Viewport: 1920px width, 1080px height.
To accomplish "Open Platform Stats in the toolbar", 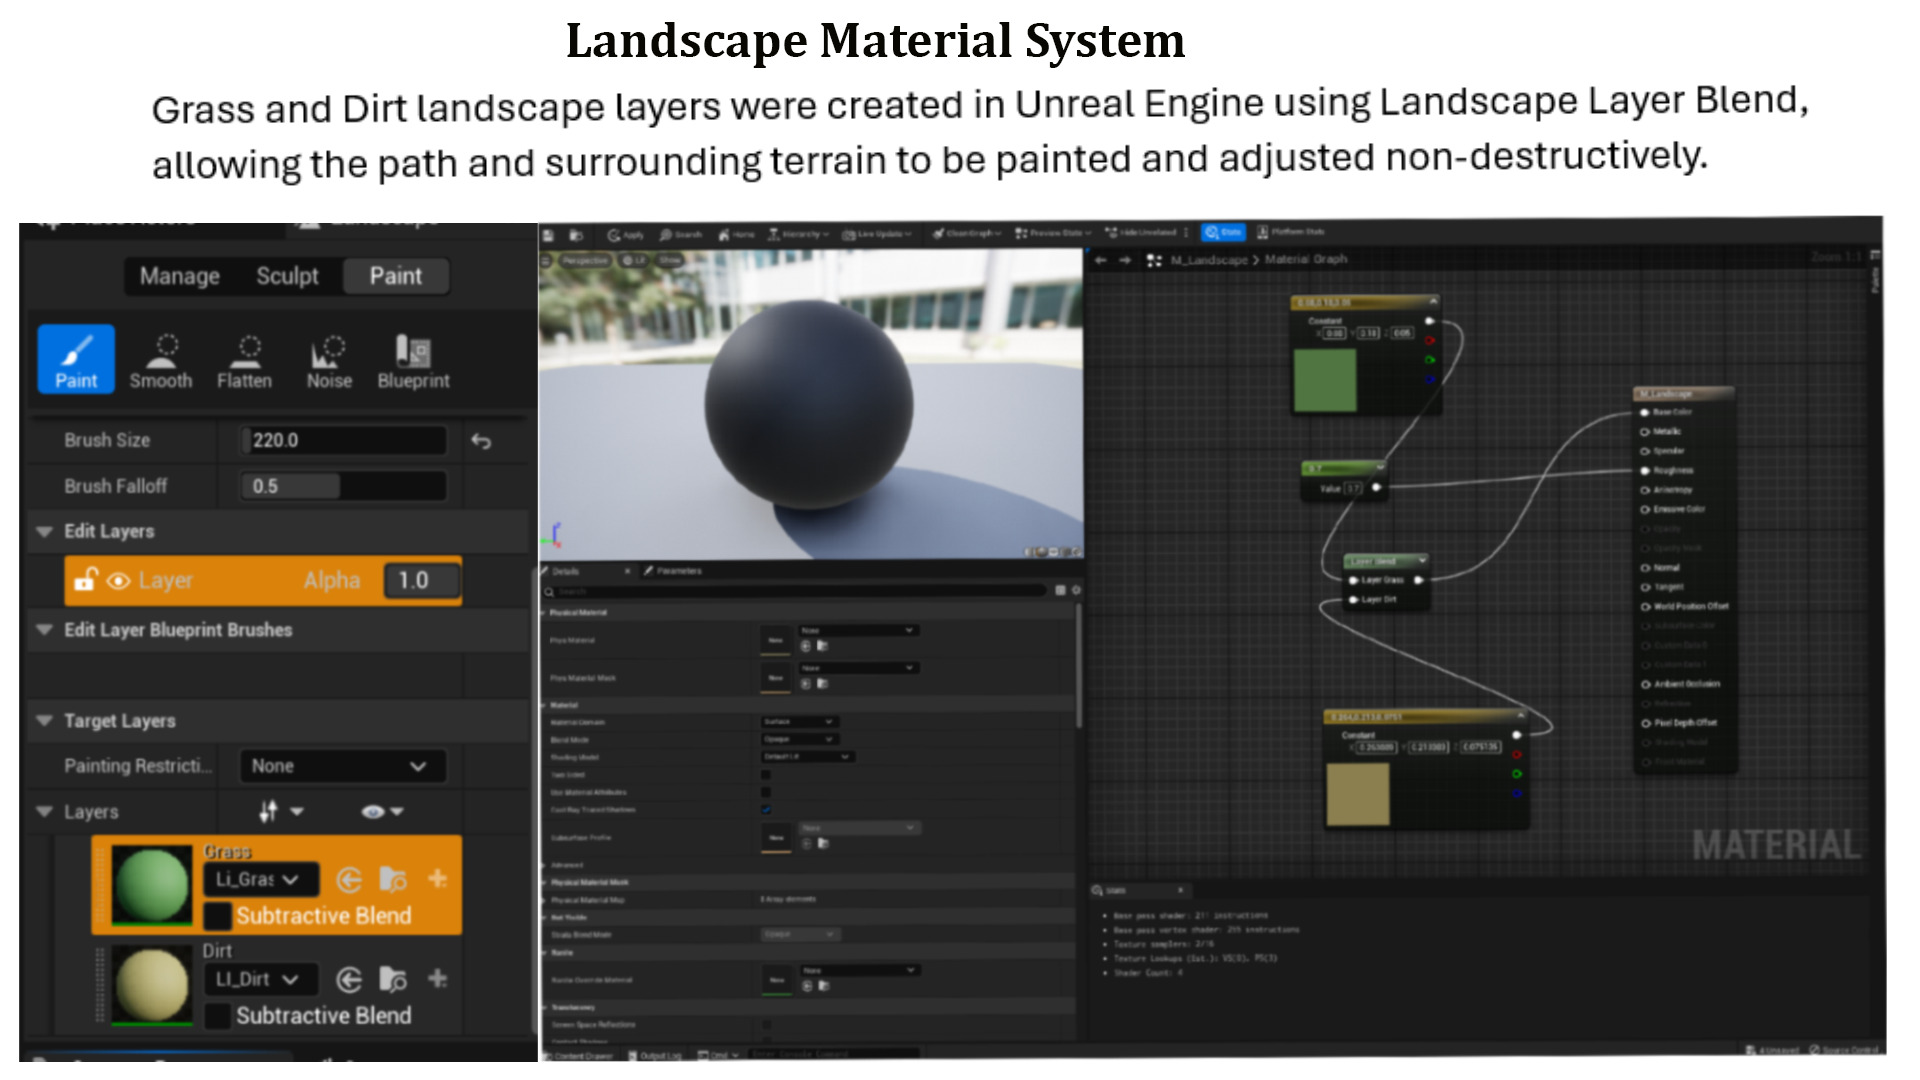I will coord(1291,232).
